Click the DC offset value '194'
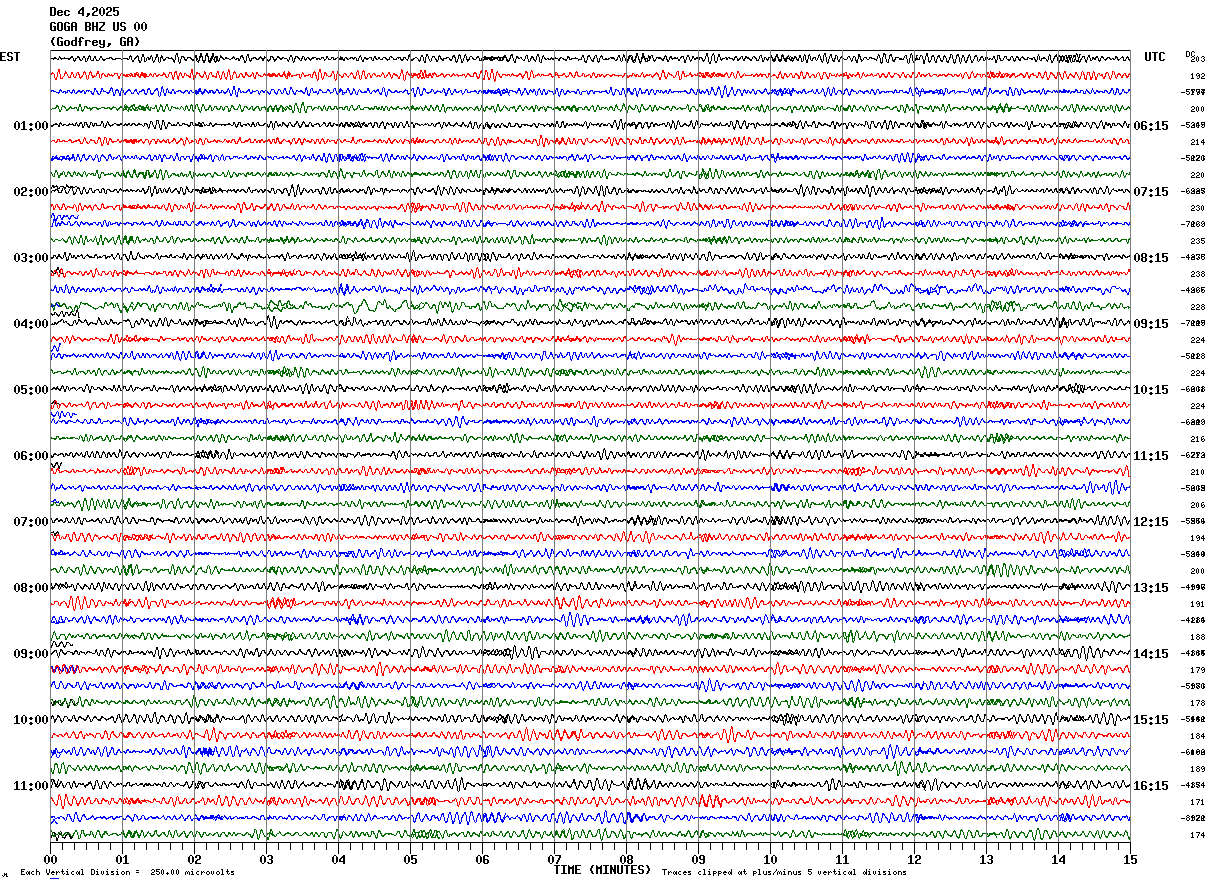The height and width of the screenshot is (886, 1210). coord(1197,538)
